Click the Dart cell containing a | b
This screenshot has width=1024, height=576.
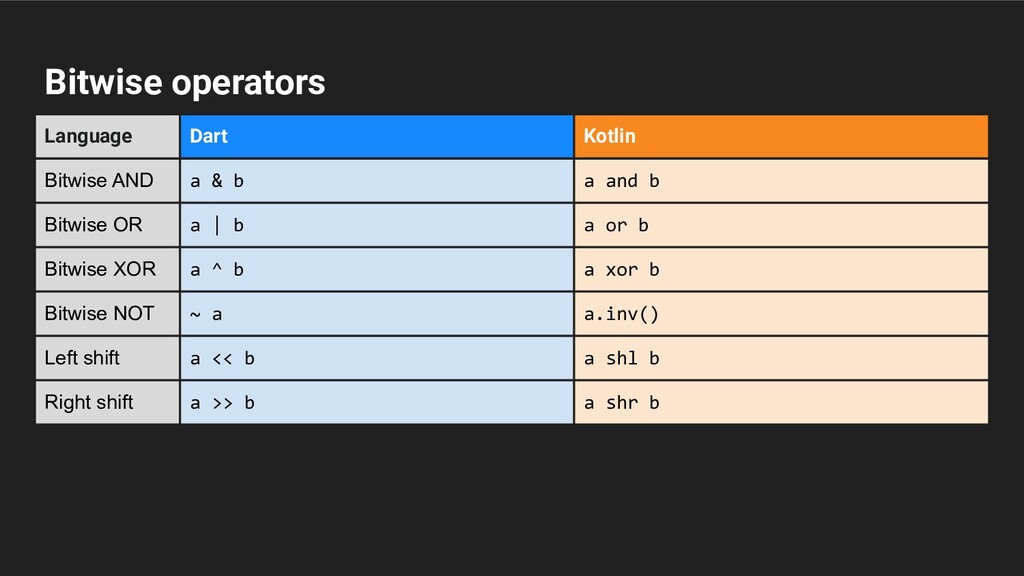[376, 225]
